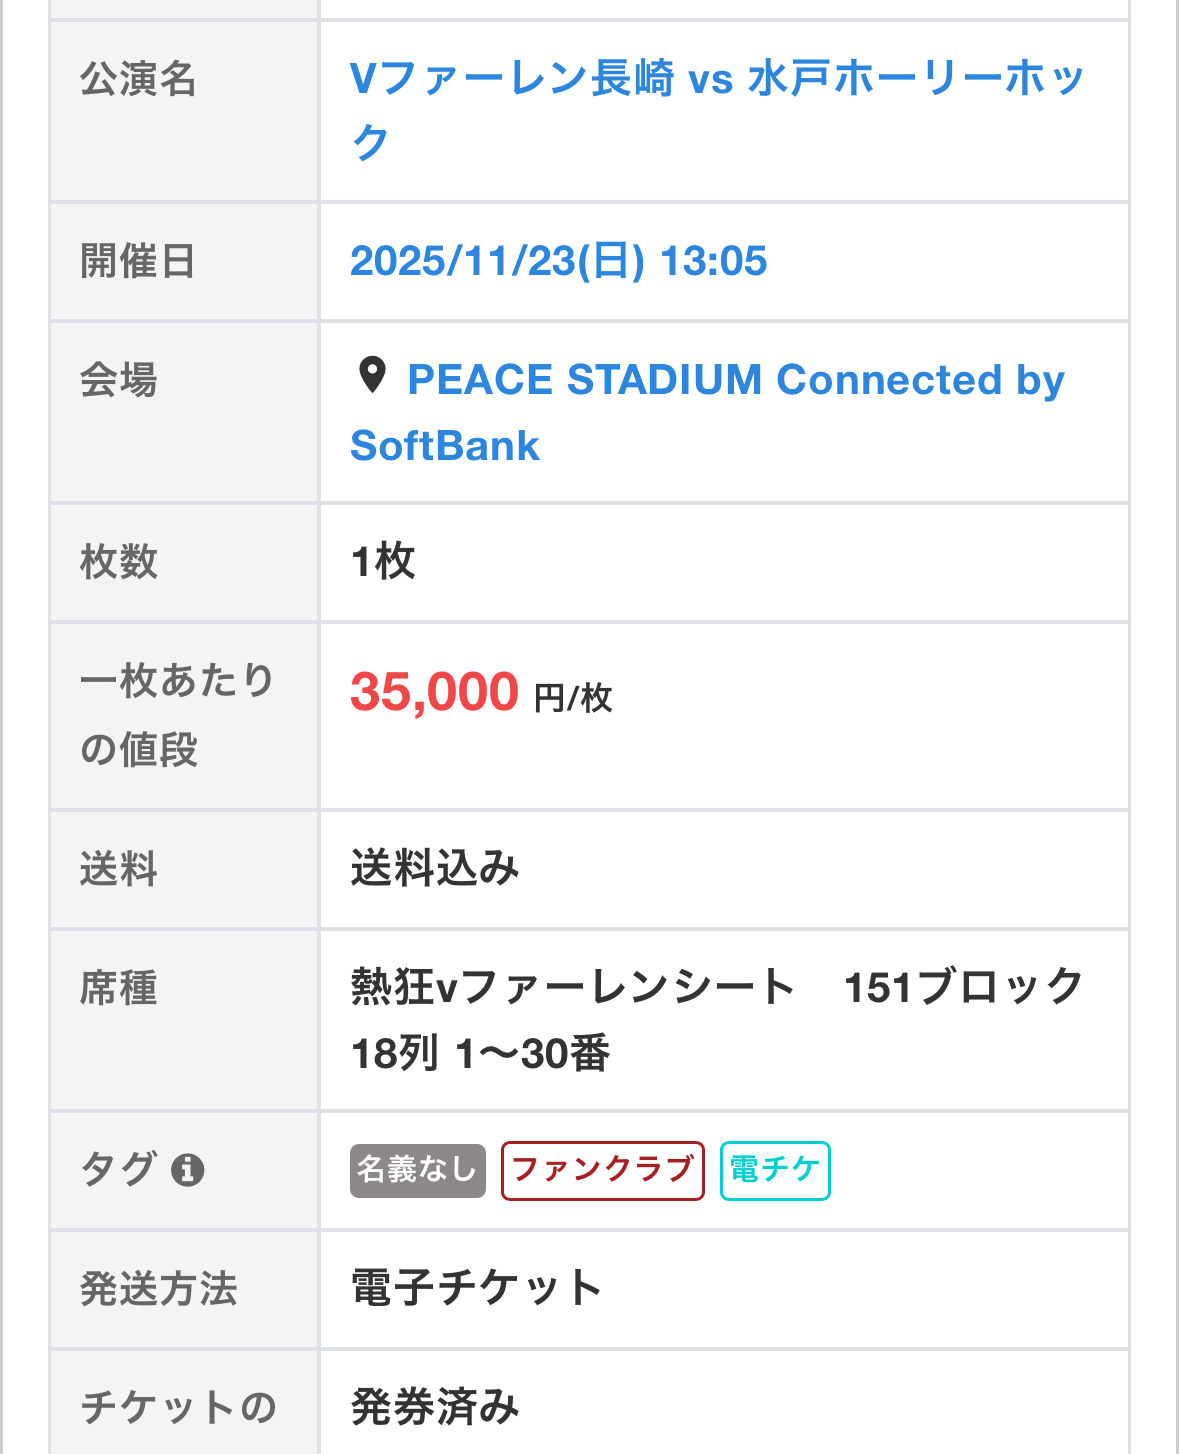Click the 一枚あたりの値段 row label

tap(177, 714)
